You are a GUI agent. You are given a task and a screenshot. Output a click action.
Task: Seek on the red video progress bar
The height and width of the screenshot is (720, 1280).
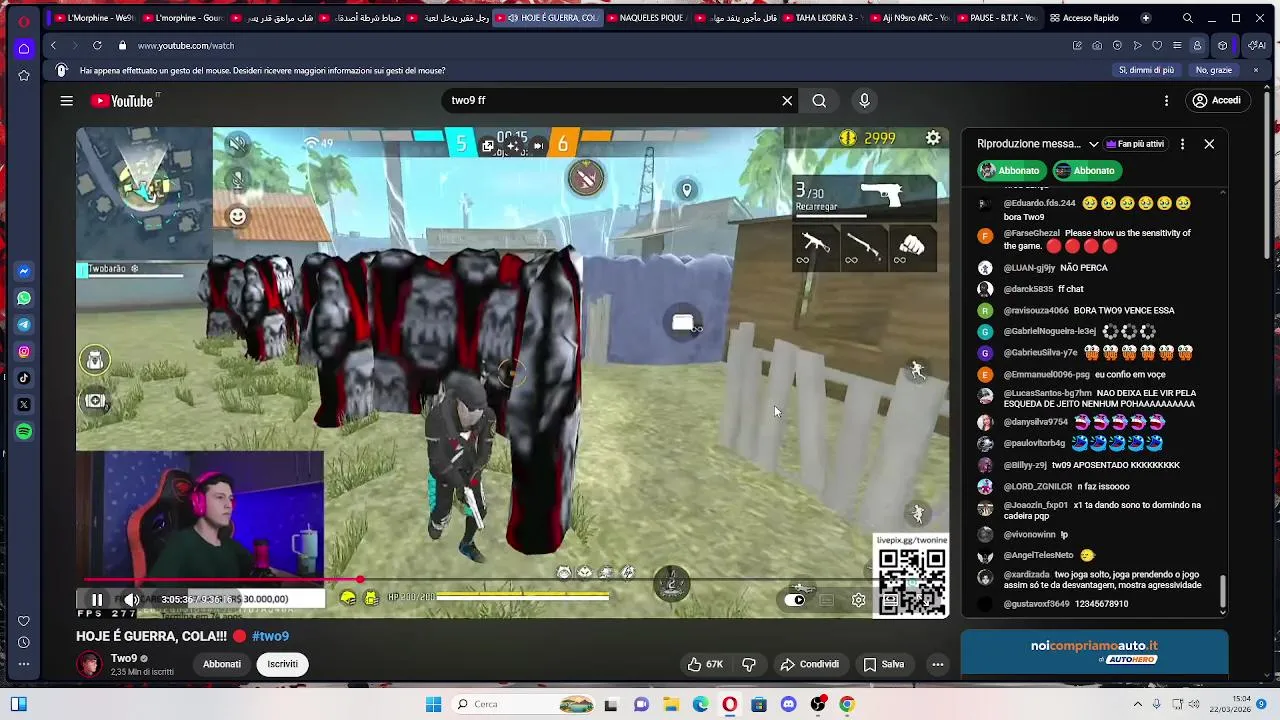pyautogui.click(x=513, y=580)
